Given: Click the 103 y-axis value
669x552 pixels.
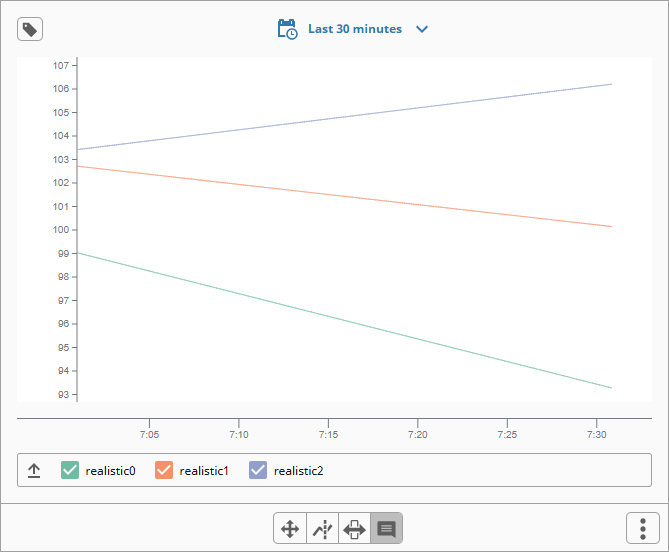Looking at the screenshot, I should tap(61, 159).
